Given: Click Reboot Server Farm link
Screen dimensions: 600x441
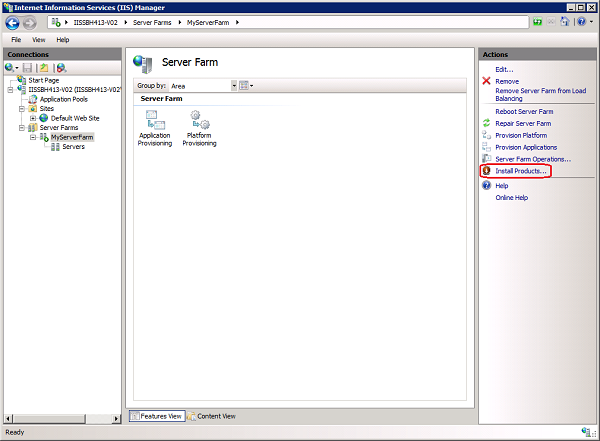Looking at the screenshot, I should 524,111.
